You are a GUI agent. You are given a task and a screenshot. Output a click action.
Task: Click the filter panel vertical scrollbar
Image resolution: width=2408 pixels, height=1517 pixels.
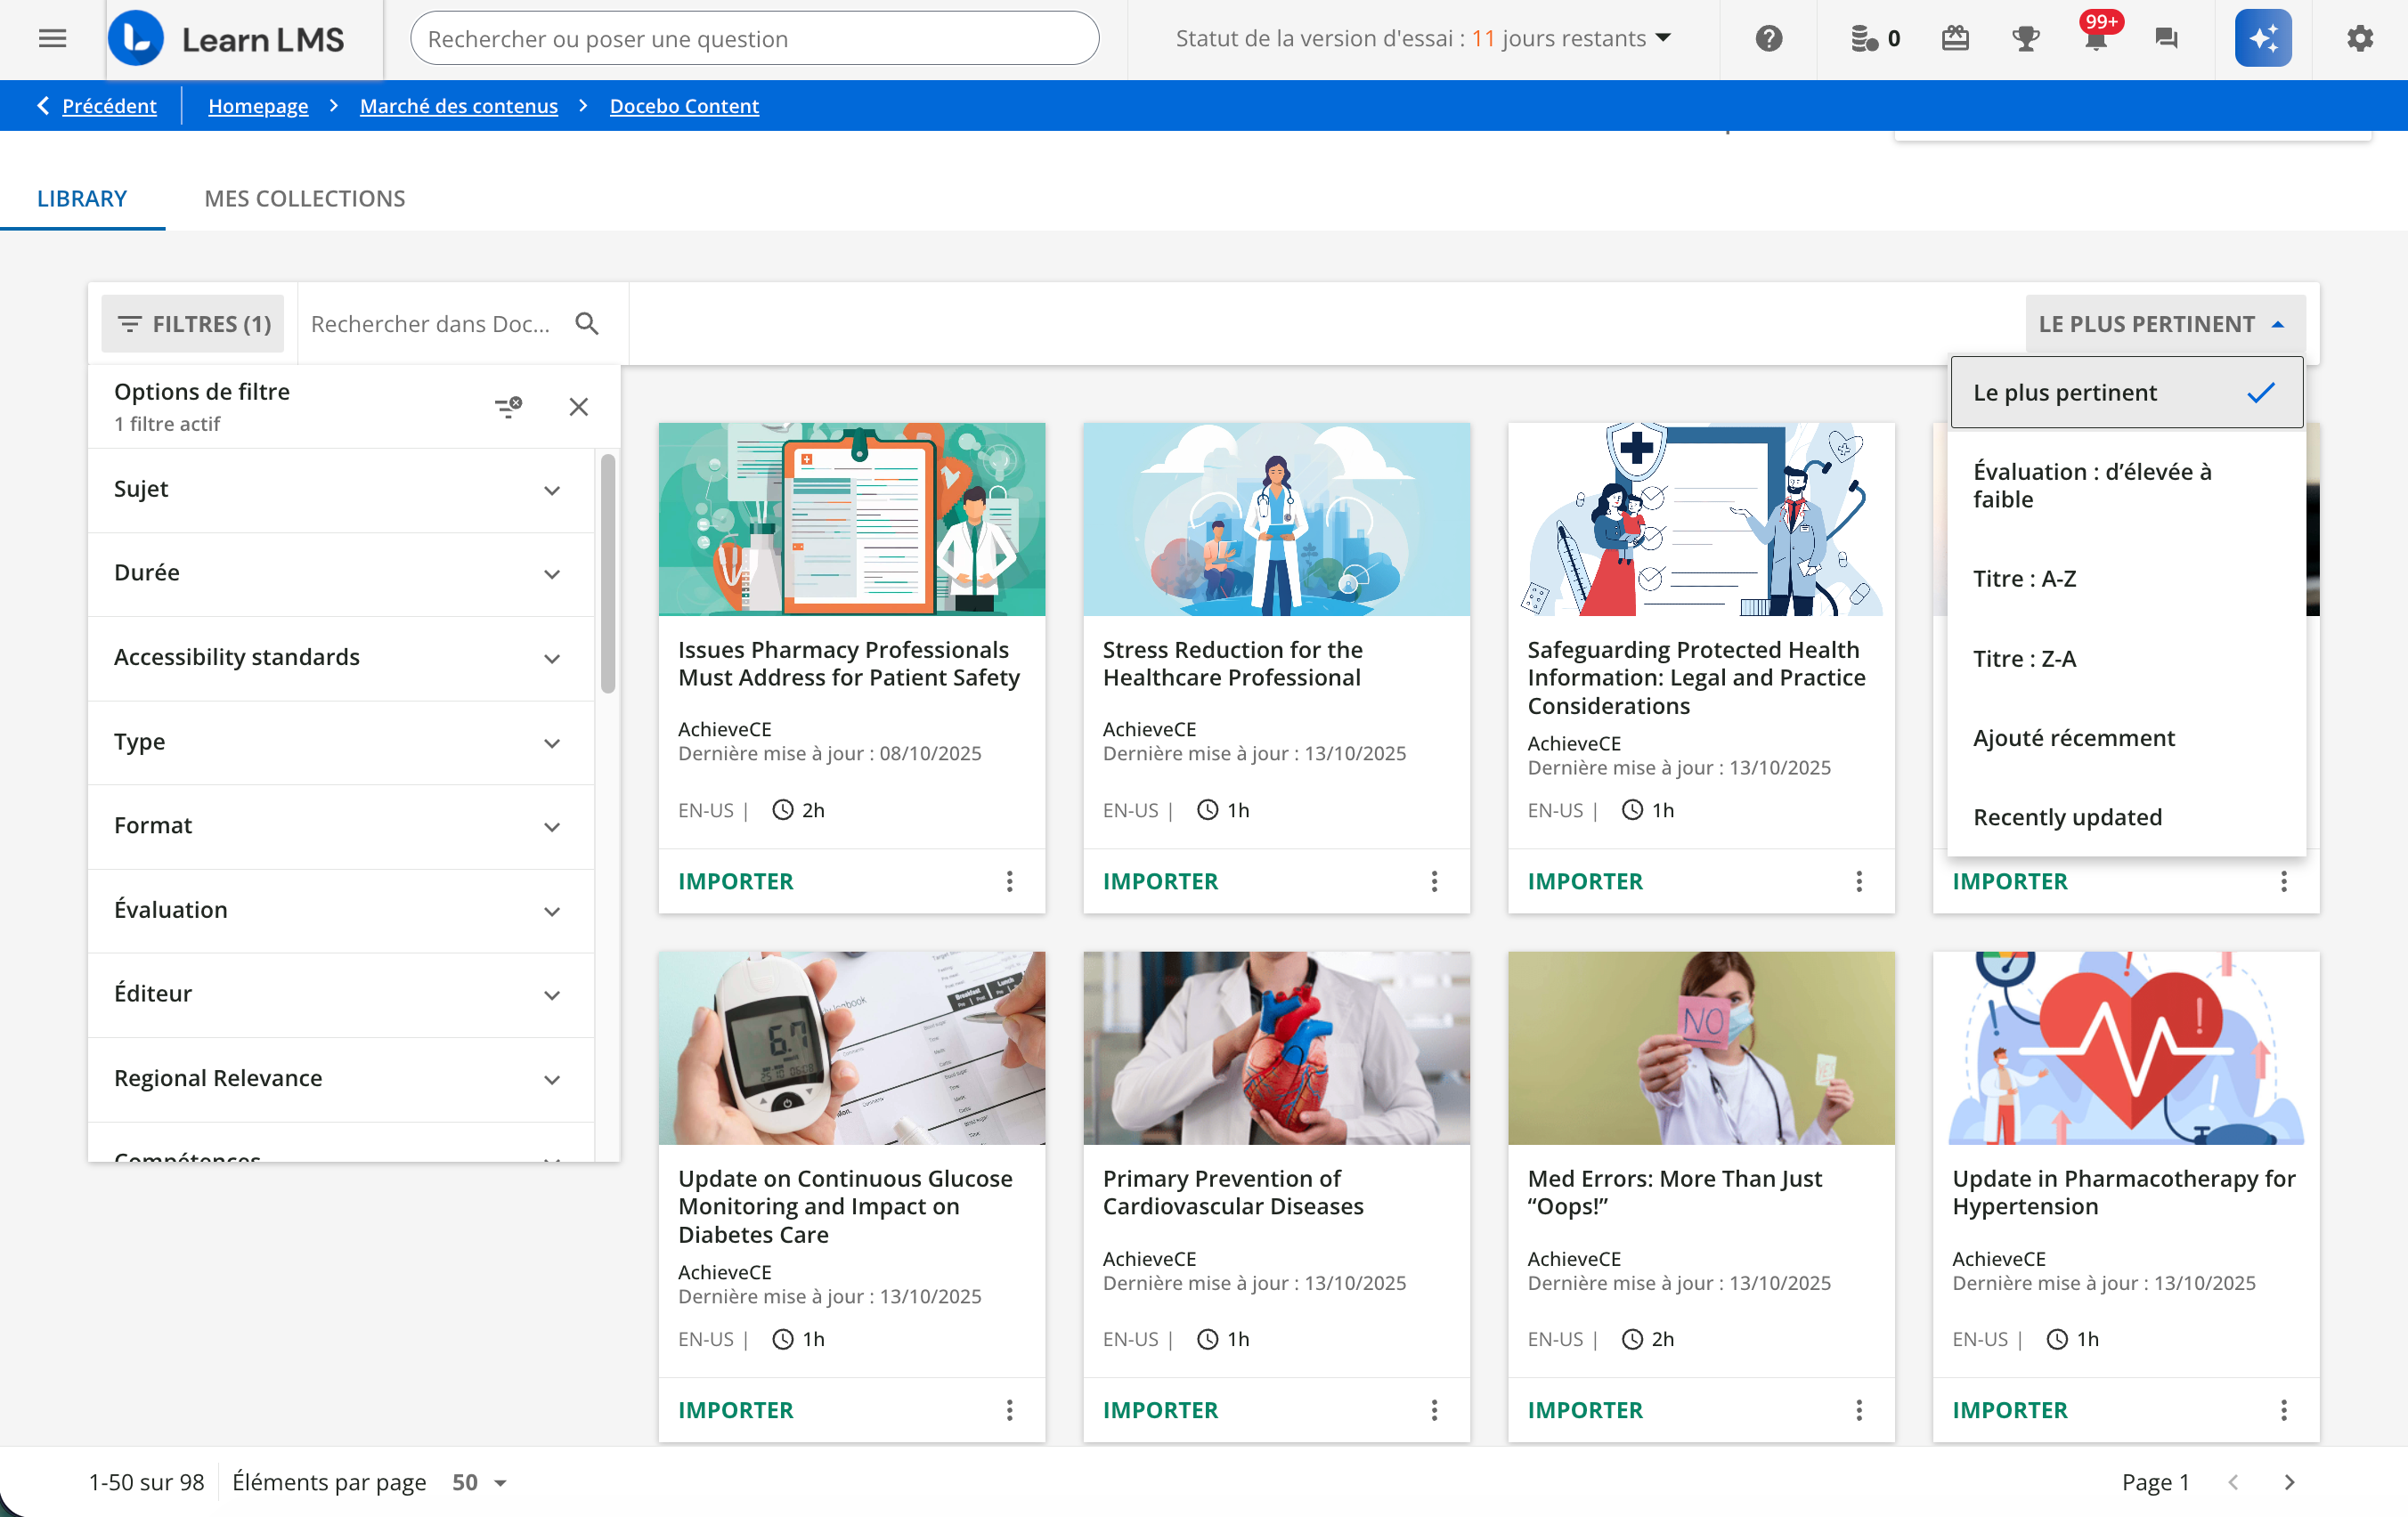tap(607, 574)
